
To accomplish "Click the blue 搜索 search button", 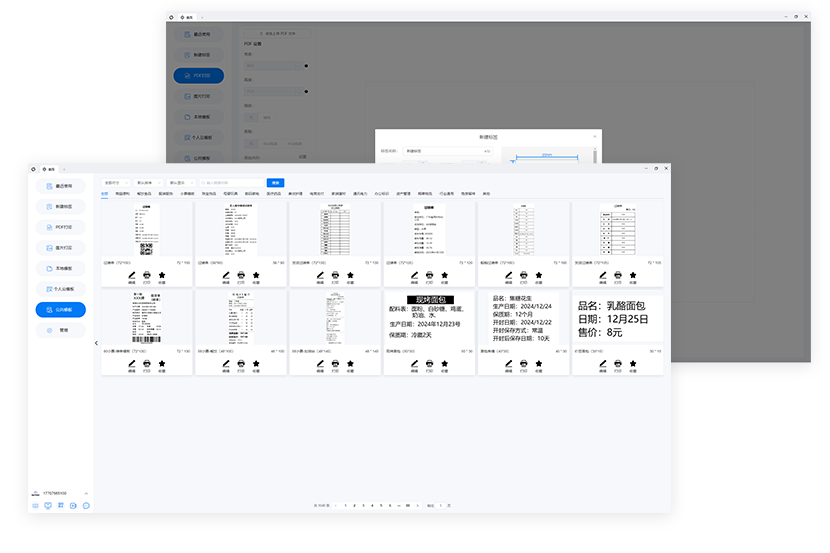I will pyautogui.click(x=276, y=183).
